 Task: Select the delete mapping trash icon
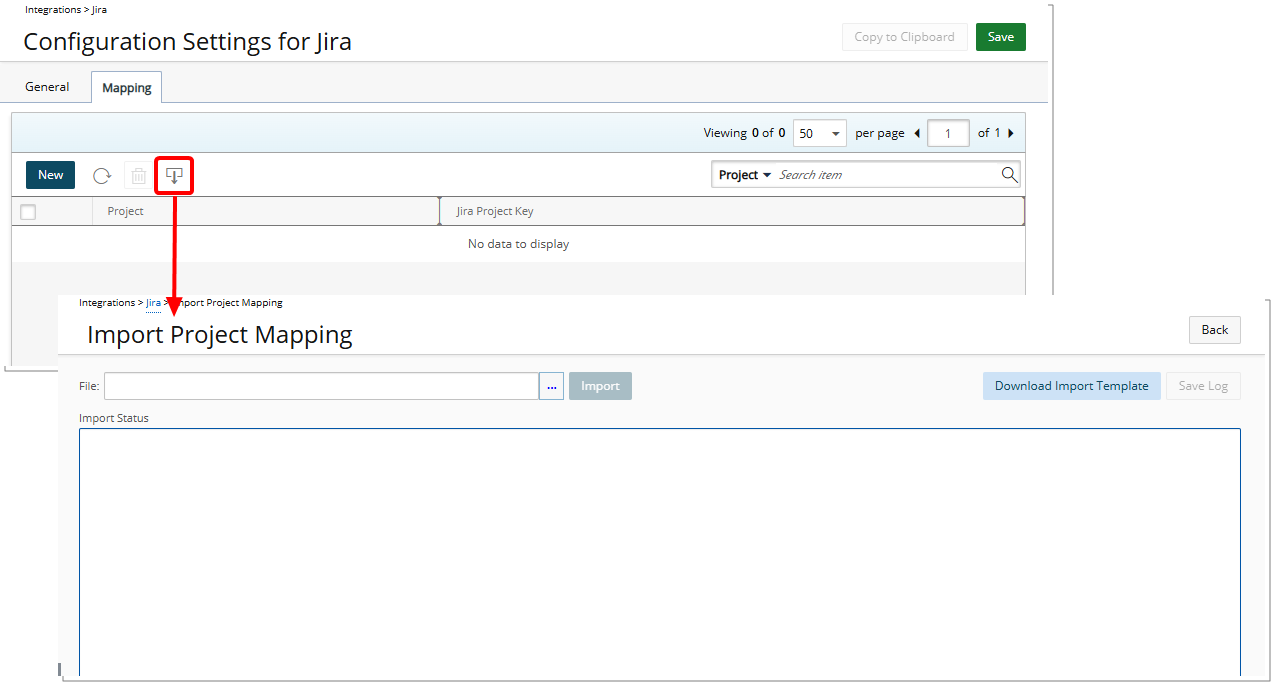(x=138, y=175)
